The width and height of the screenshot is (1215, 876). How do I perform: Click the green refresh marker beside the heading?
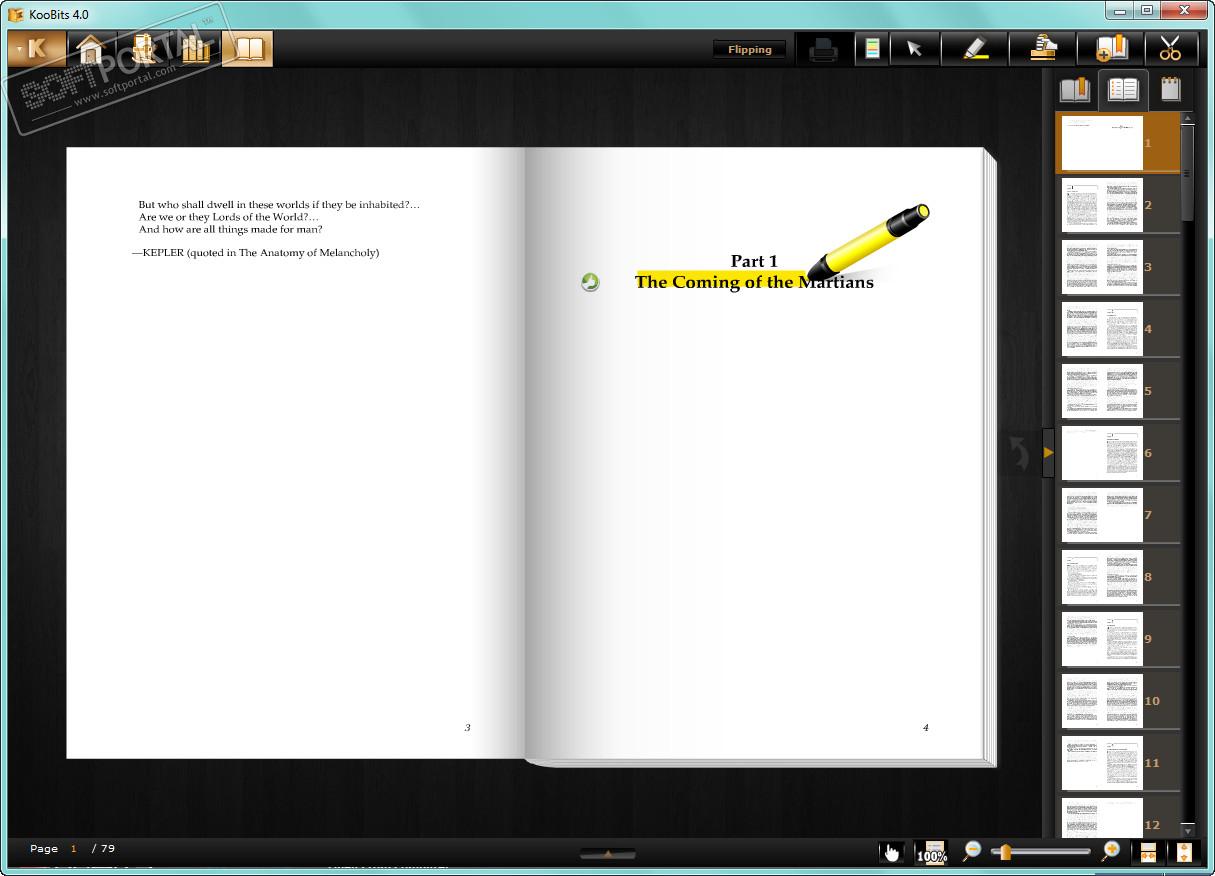(x=590, y=283)
